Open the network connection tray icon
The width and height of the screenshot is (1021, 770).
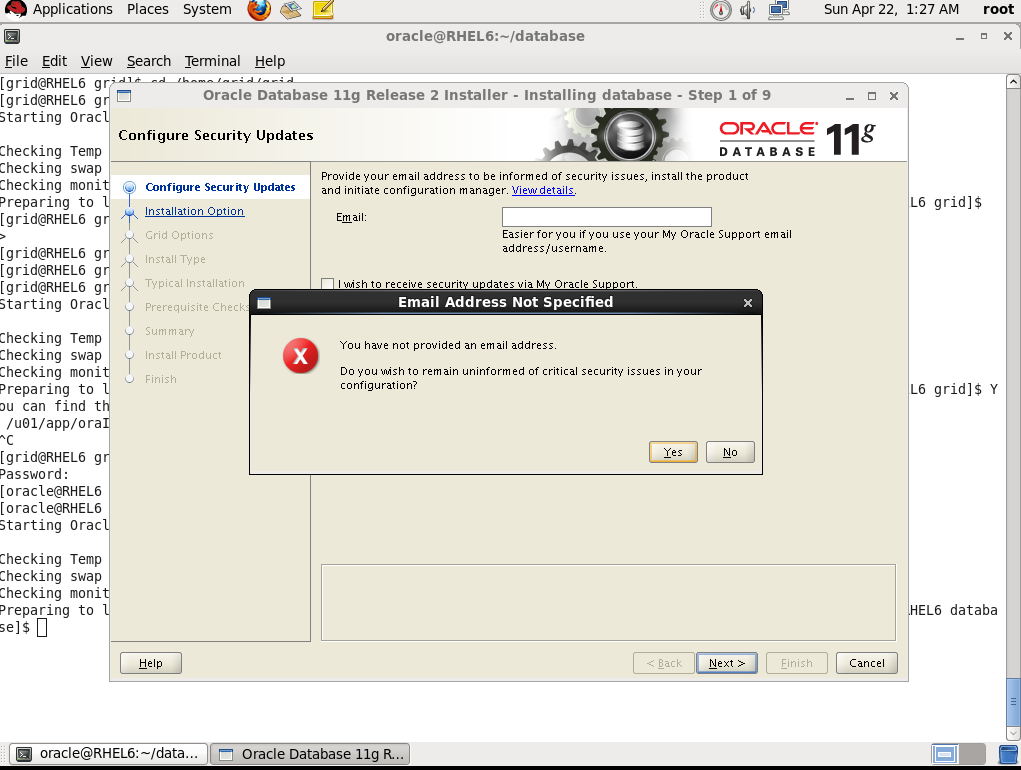coord(779,10)
